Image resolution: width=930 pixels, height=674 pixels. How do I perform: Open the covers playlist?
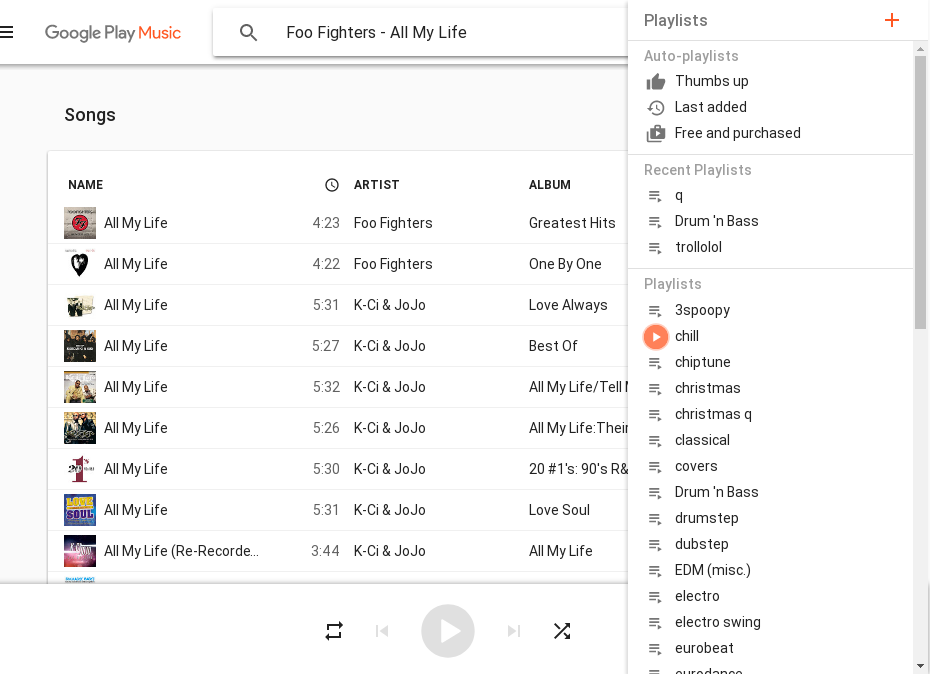(x=696, y=466)
